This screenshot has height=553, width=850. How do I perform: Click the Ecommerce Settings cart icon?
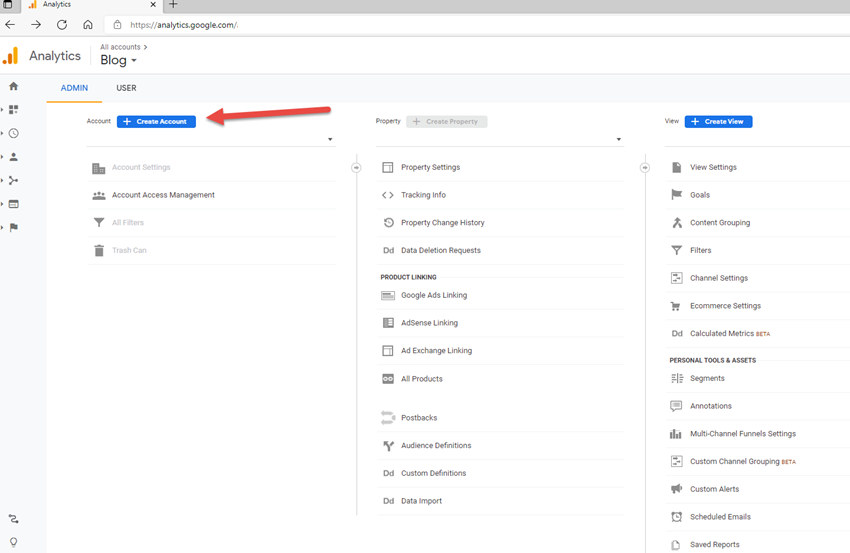point(675,306)
